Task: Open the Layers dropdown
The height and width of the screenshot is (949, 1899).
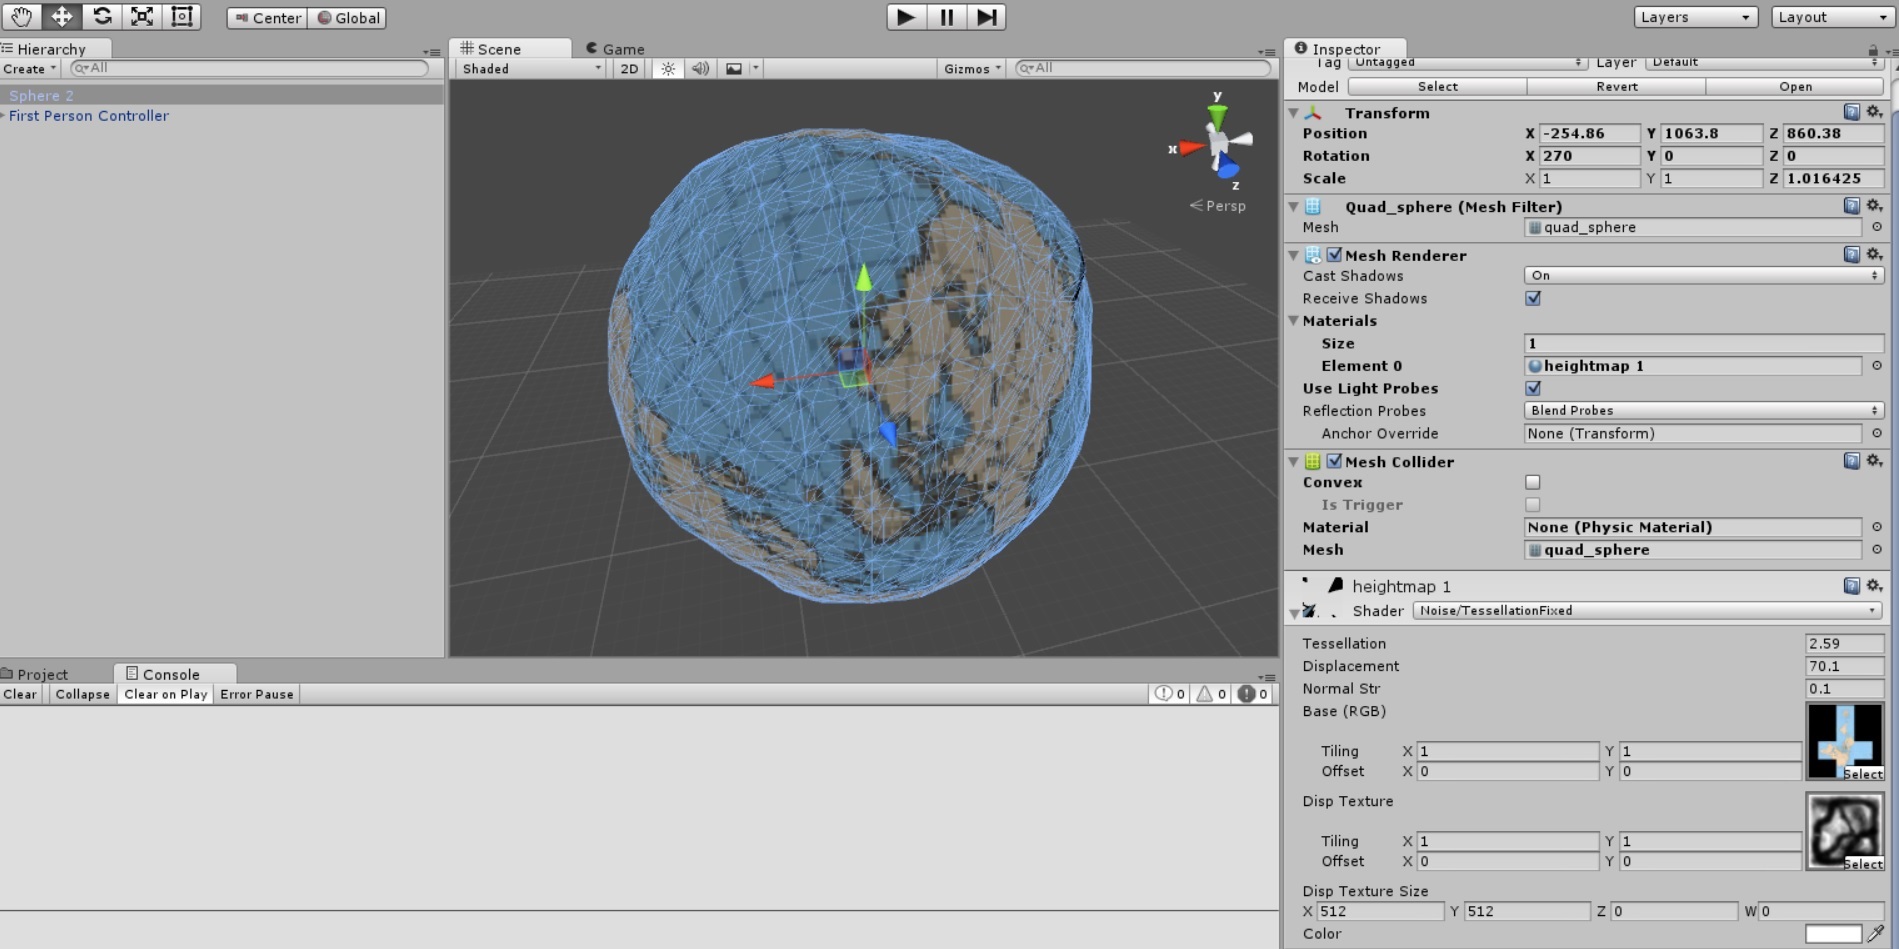Action: [x=1696, y=17]
